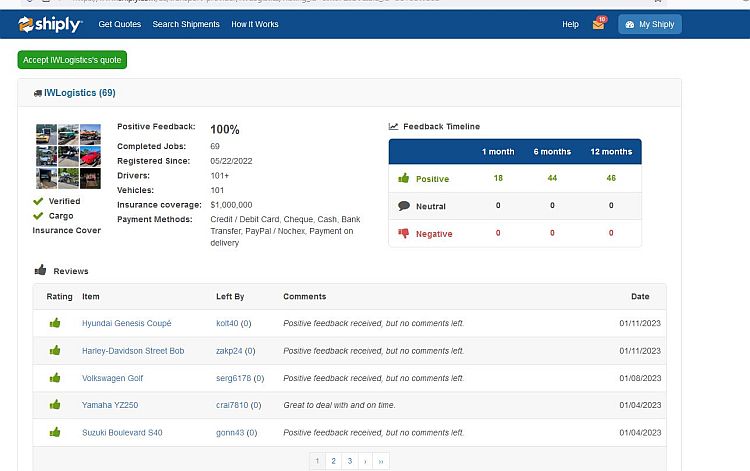The width and height of the screenshot is (750, 471).
Task: Click the Shiply logo
Action: click(50, 24)
